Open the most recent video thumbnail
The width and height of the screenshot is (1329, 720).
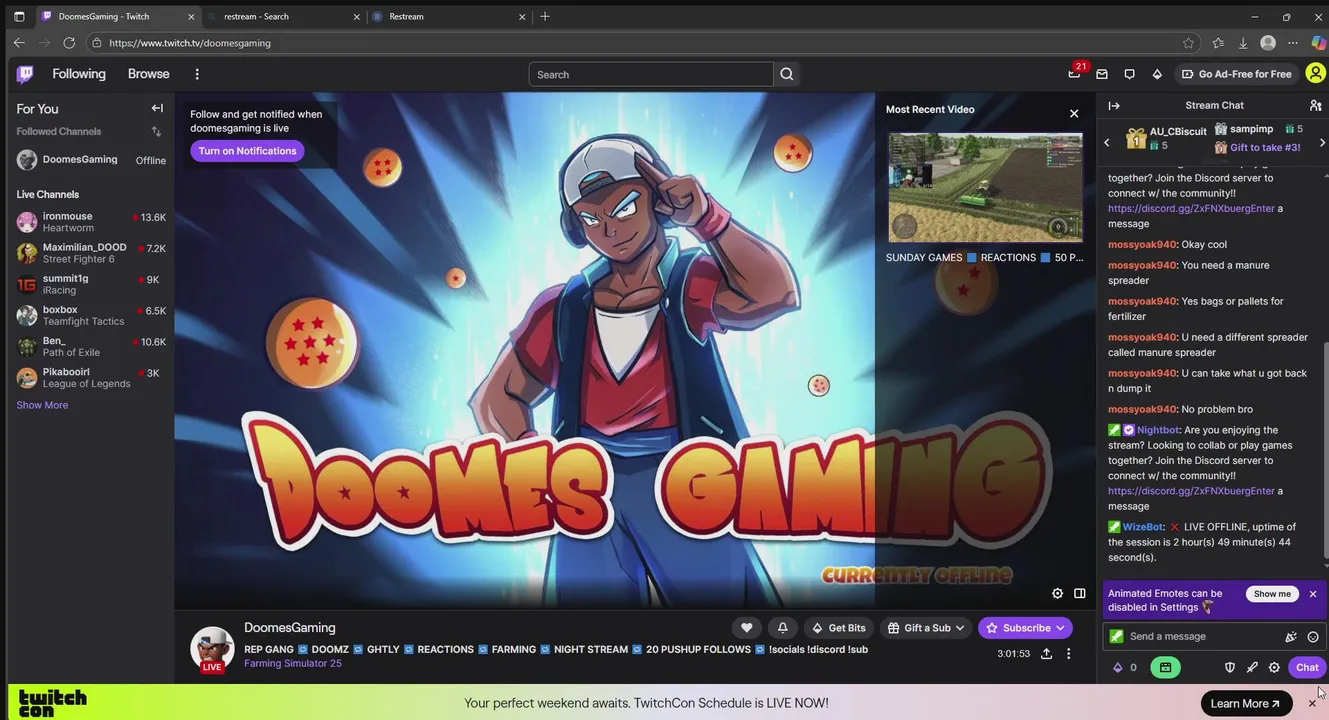[x=985, y=187]
